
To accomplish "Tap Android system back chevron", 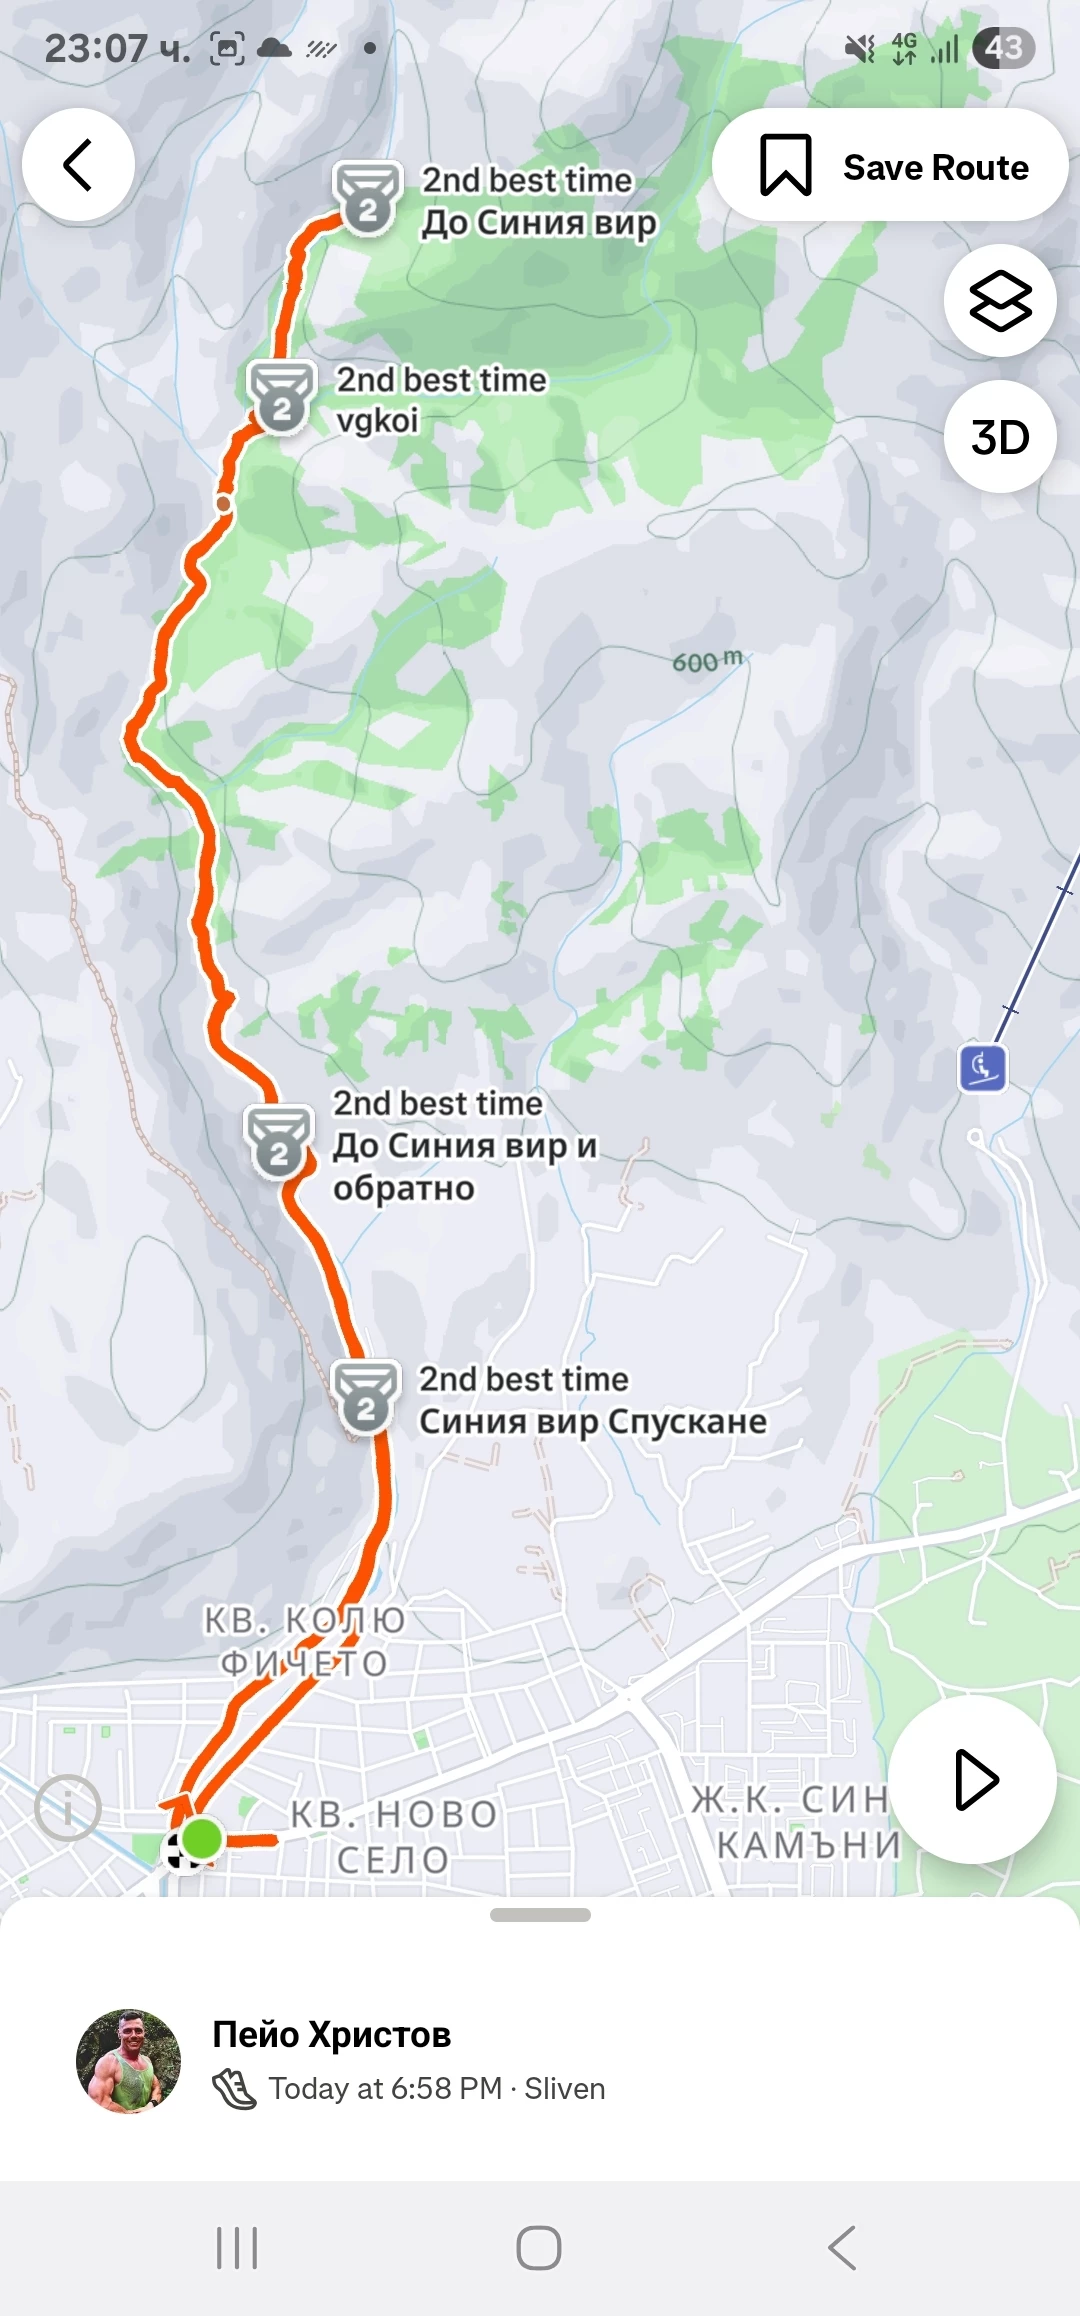I will pyautogui.click(x=842, y=2248).
